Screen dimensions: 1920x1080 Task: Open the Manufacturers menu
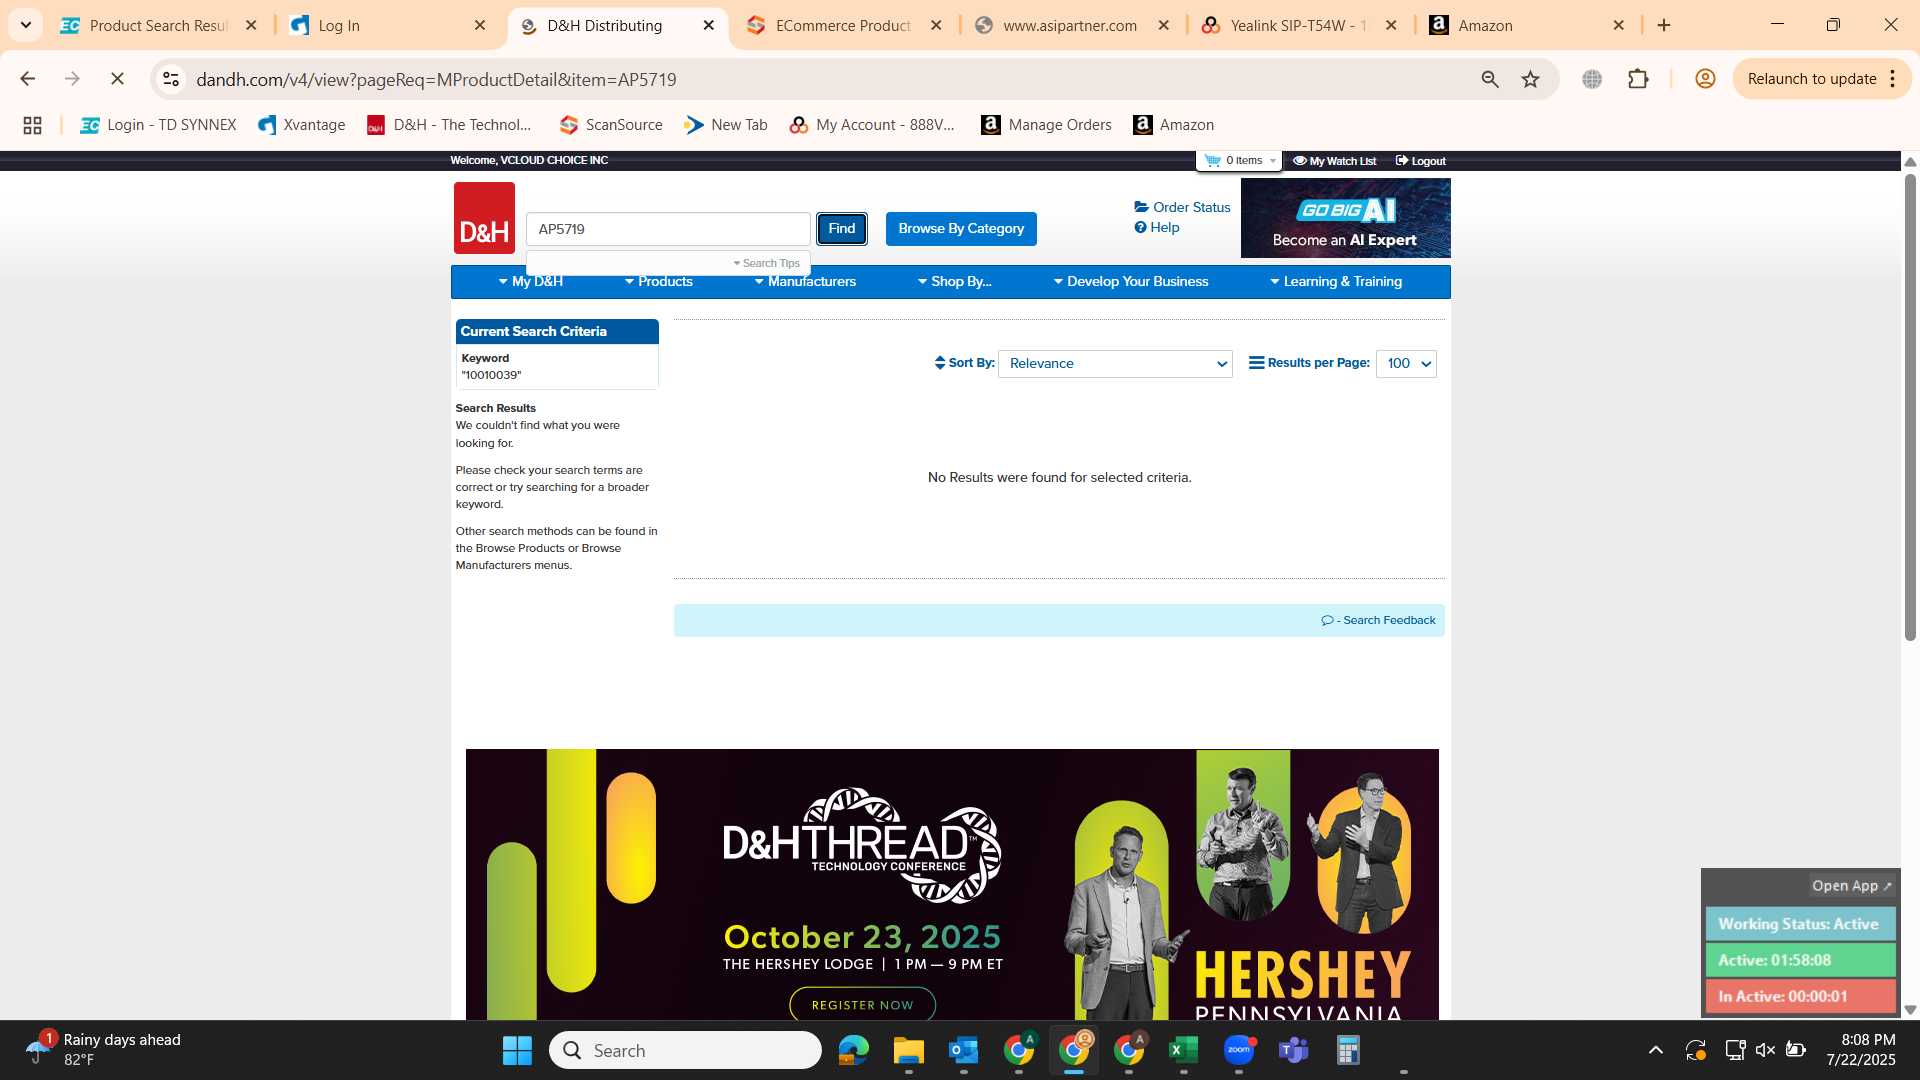[x=805, y=282]
